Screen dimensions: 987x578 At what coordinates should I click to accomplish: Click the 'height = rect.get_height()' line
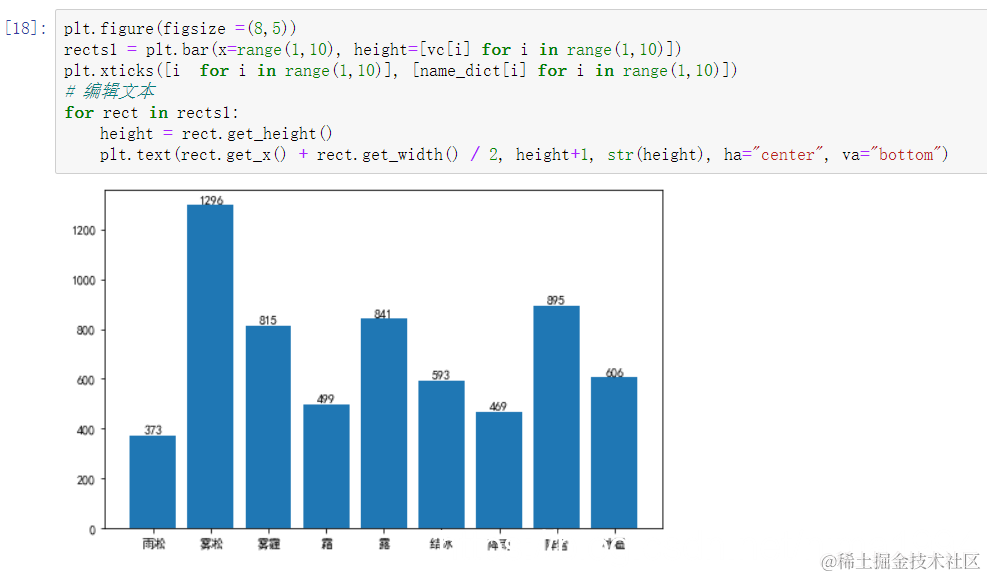[x=216, y=133]
